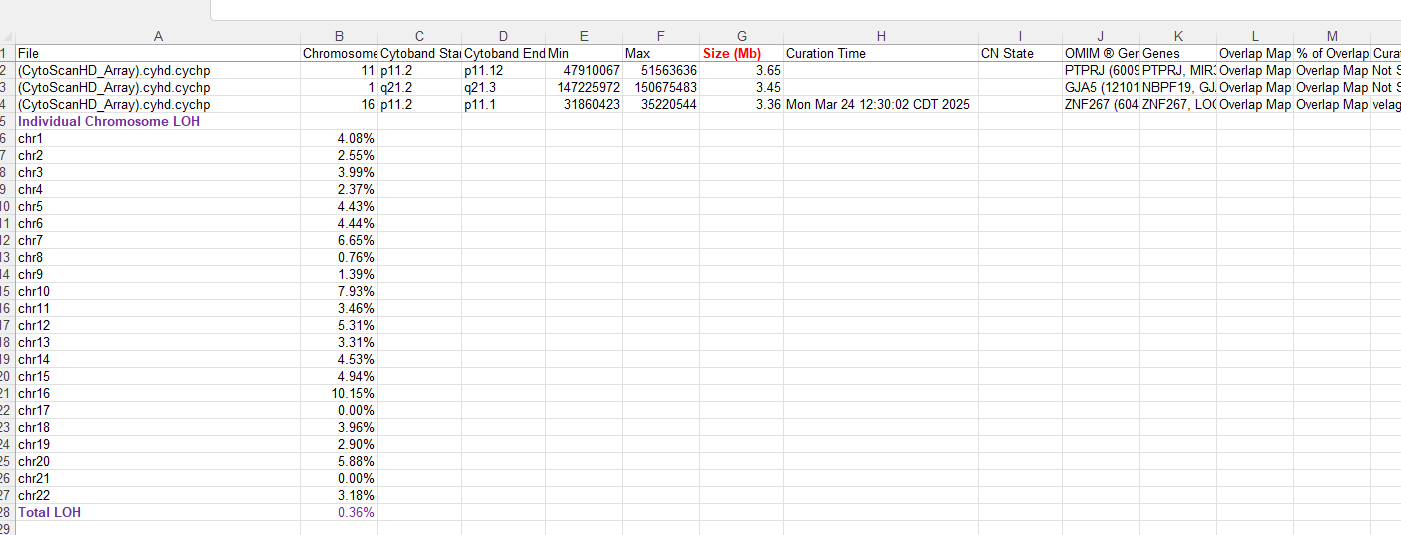Select cytoband cell 'q21.2'
This screenshot has height=535, width=1401.
tap(419, 87)
